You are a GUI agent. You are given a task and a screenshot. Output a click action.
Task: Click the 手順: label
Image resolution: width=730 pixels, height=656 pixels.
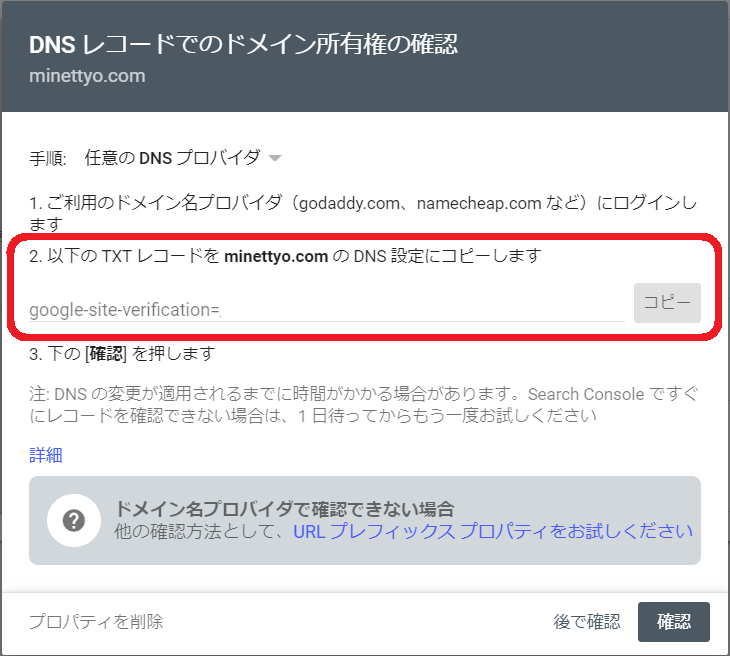(48, 158)
